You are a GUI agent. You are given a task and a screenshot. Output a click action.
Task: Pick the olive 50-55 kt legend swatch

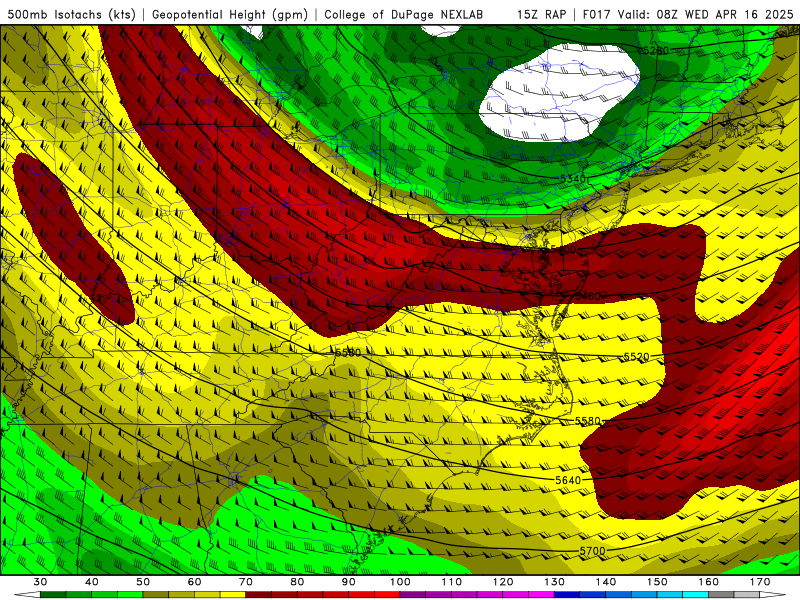[156, 595]
